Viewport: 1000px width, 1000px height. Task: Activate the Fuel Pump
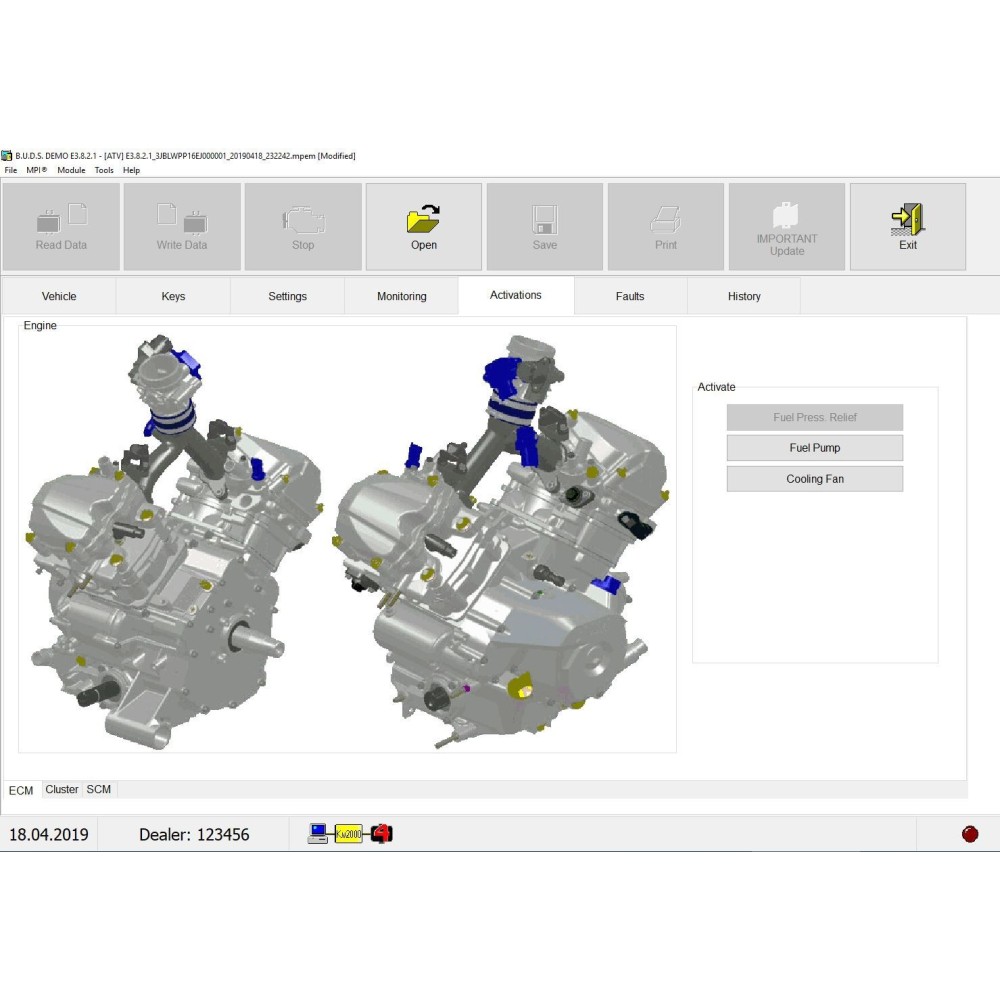814,447
